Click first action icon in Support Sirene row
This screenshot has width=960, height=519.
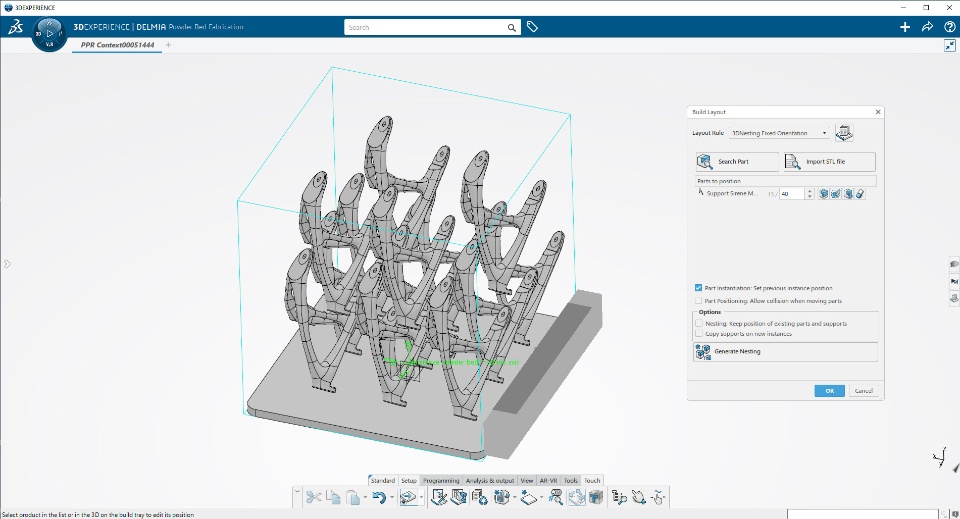click(823, 193)
